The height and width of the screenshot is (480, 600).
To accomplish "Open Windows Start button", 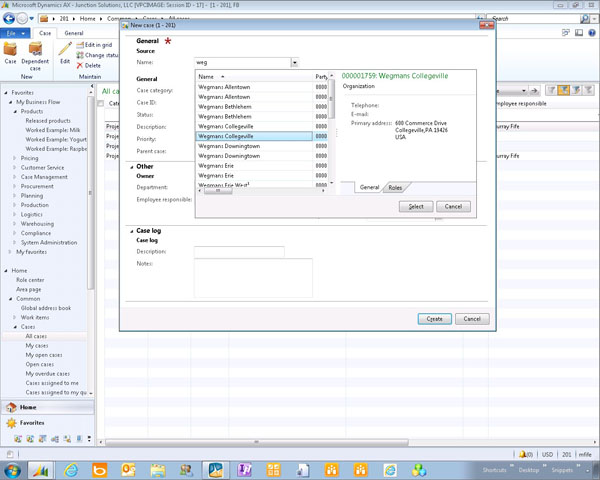I will (12, 470).
